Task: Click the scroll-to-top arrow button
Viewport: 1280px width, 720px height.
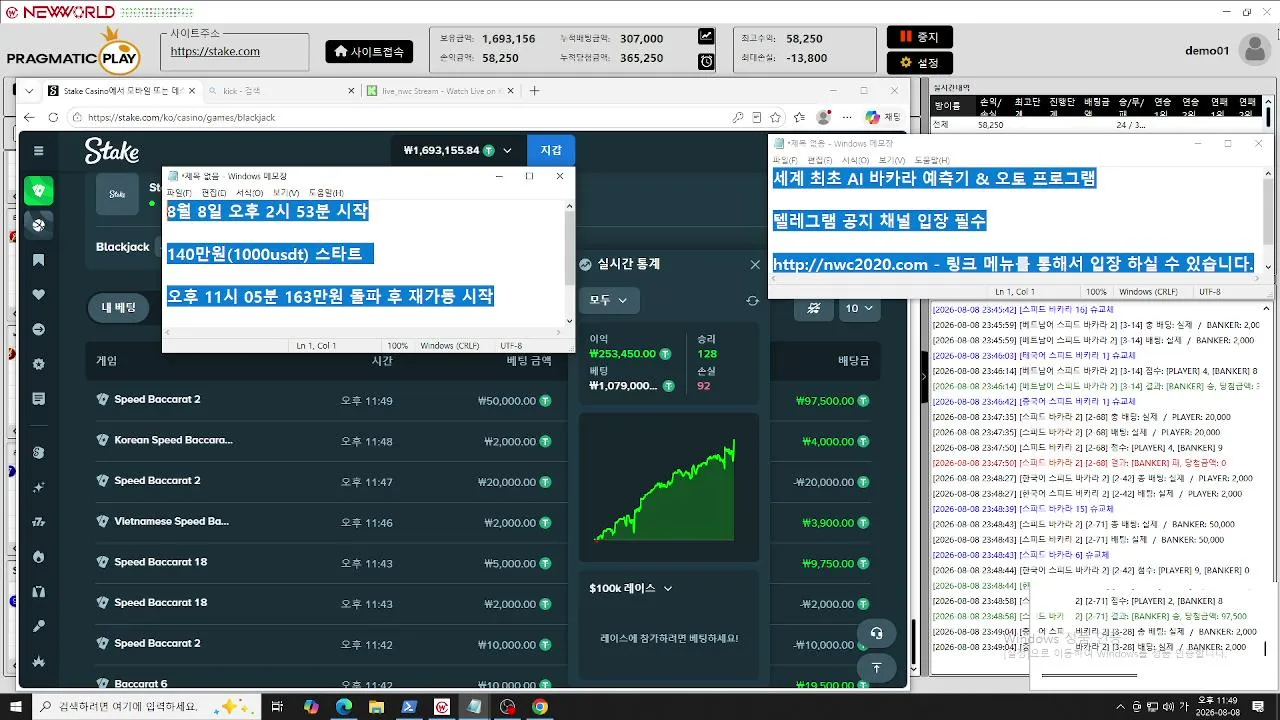Action: [876, 668]
